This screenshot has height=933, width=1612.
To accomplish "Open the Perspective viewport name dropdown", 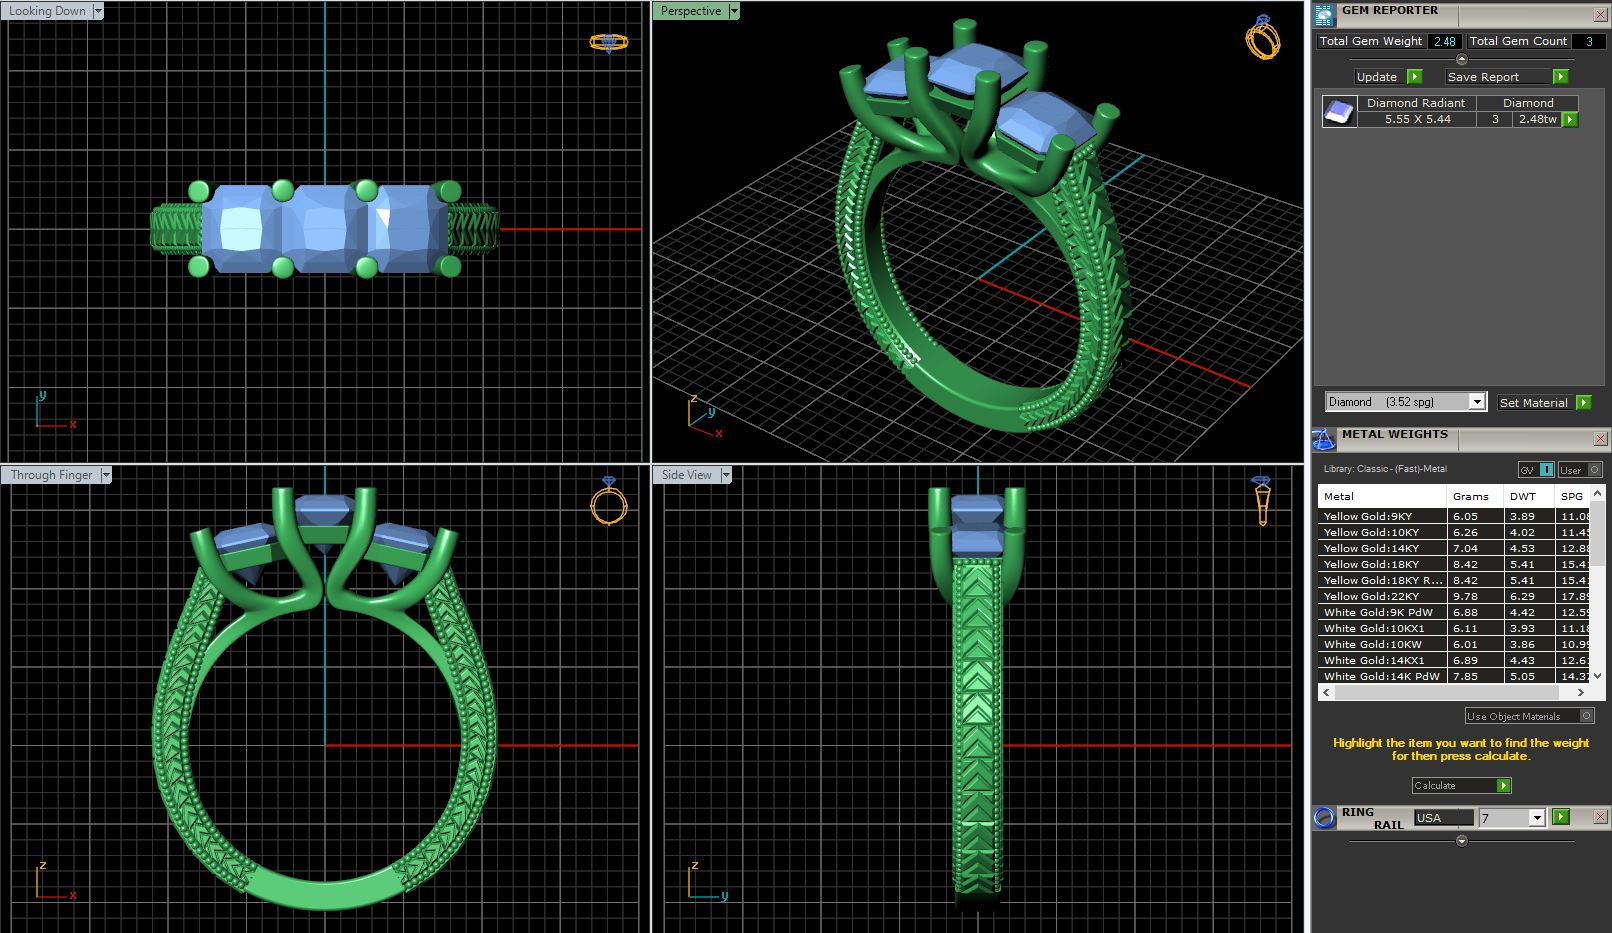I will pos(734,11).
